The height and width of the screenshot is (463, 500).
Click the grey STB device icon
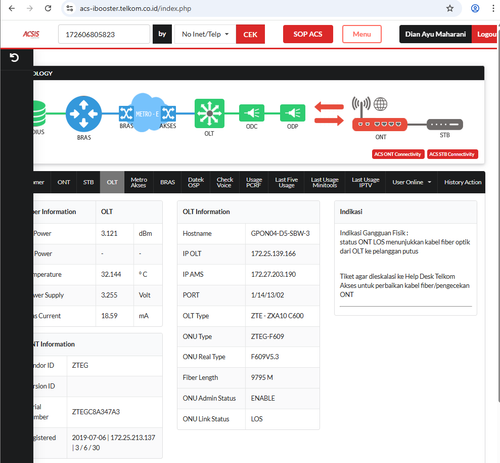[x=445, y=124]
